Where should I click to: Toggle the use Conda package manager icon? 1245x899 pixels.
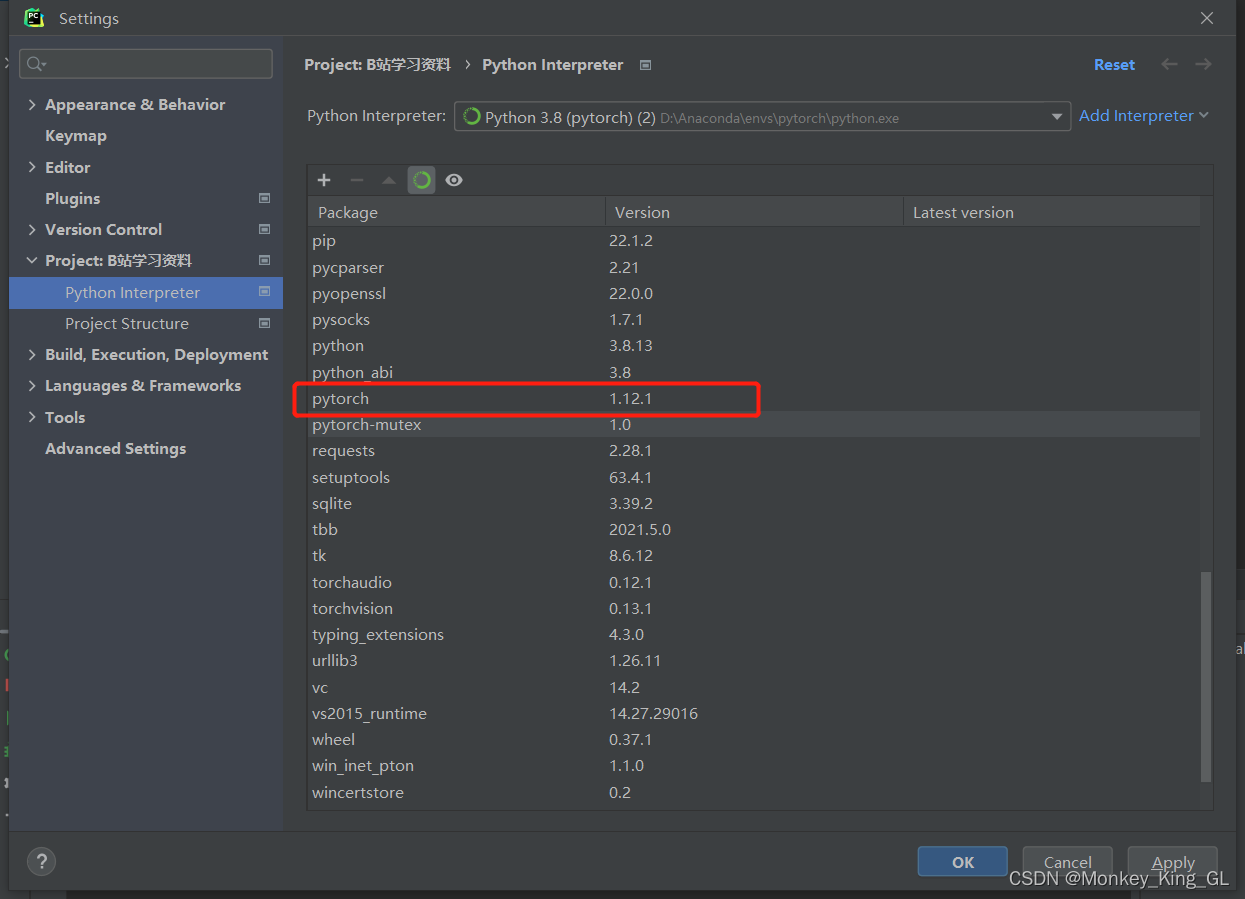click(422, 180)
